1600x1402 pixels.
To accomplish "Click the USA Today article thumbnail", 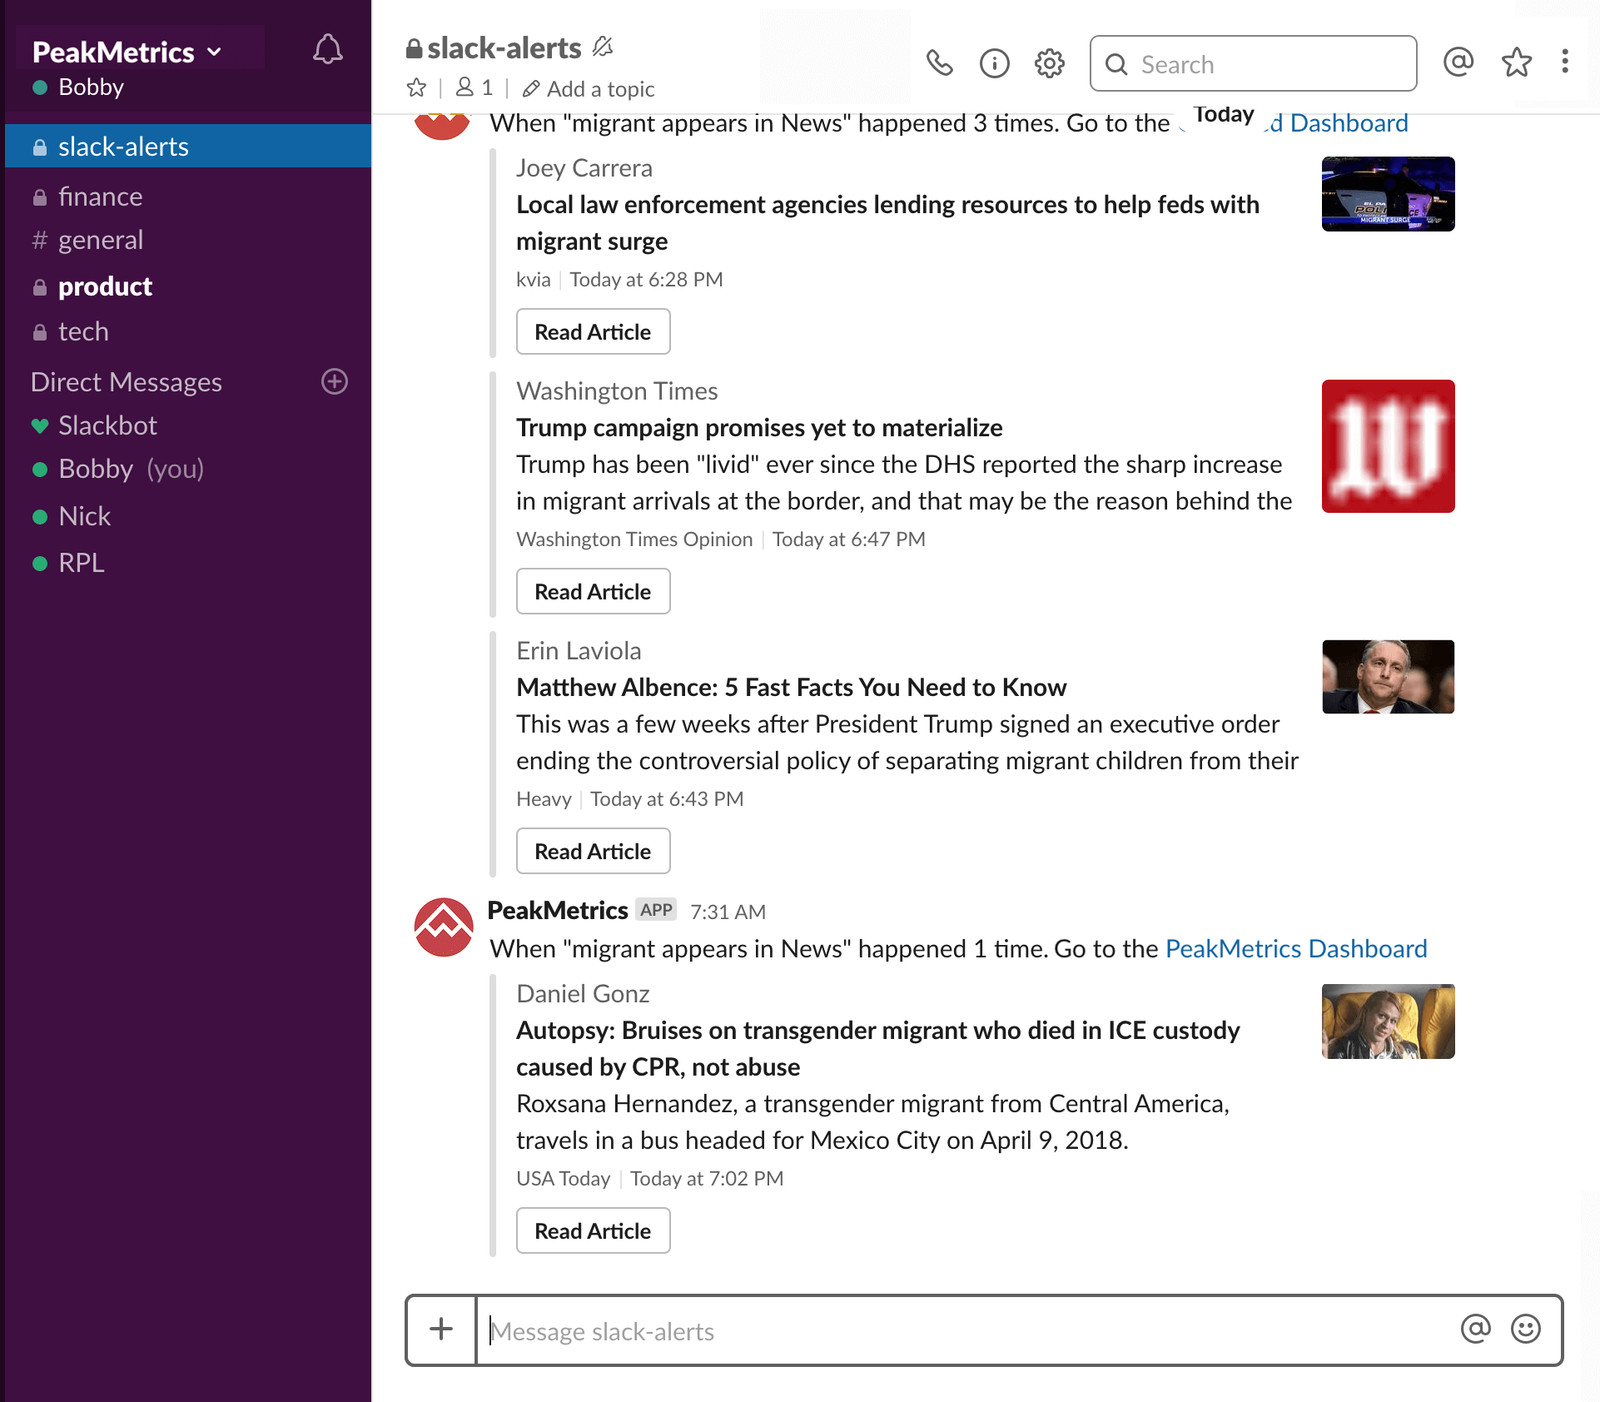I will [1387, 1021].
